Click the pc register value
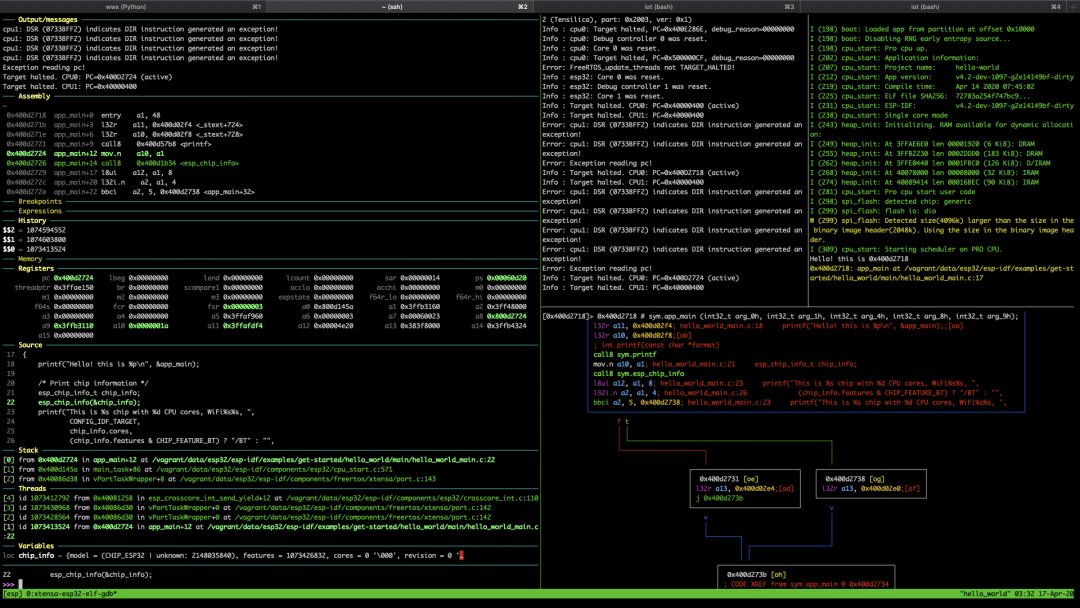The height and width of the screenshot is (608, 1080). 73,278
